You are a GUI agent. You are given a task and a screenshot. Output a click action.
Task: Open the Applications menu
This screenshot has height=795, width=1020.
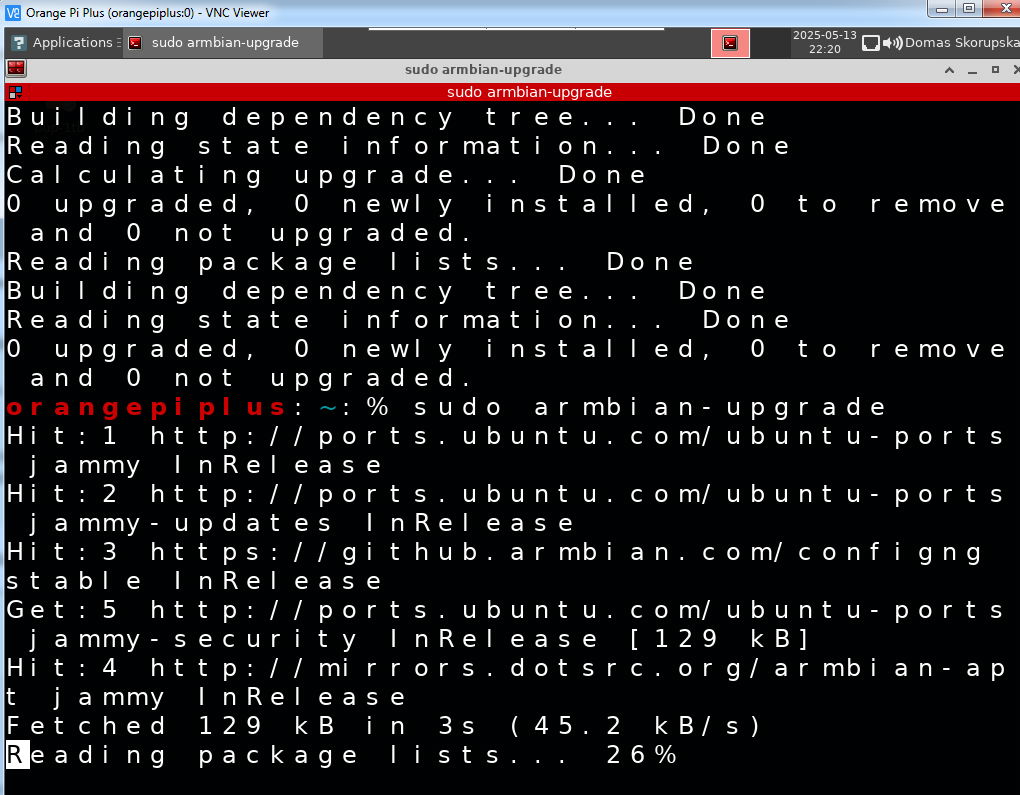tap(66, 43)
